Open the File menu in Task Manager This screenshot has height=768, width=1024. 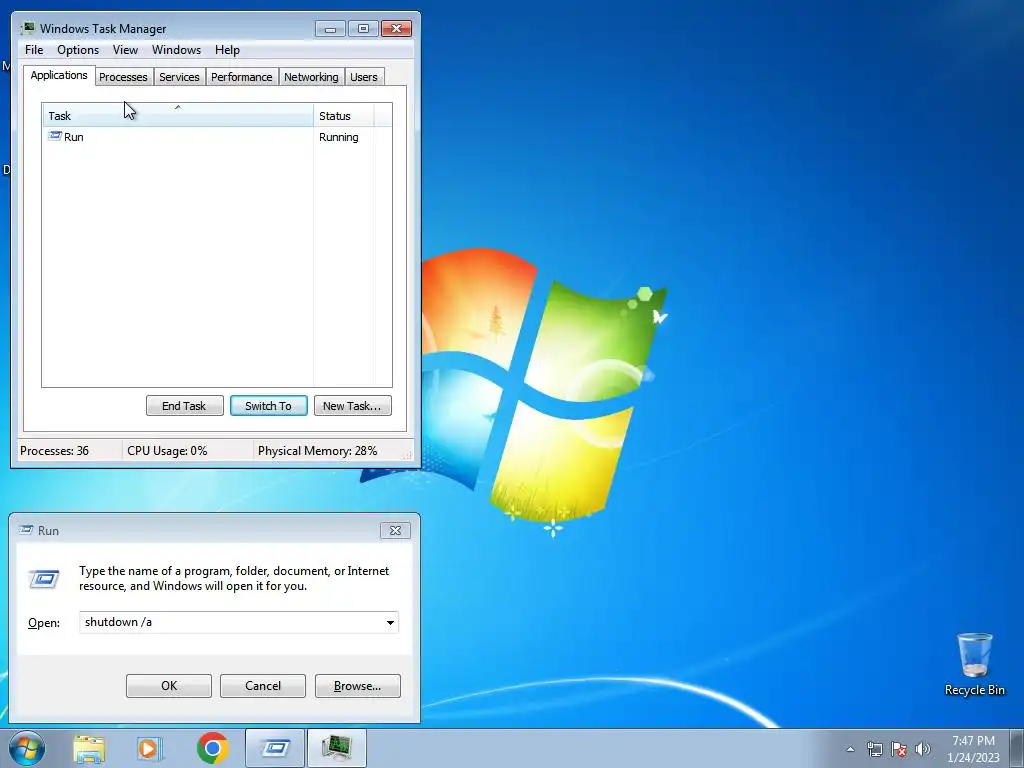[x=34, y=50]
